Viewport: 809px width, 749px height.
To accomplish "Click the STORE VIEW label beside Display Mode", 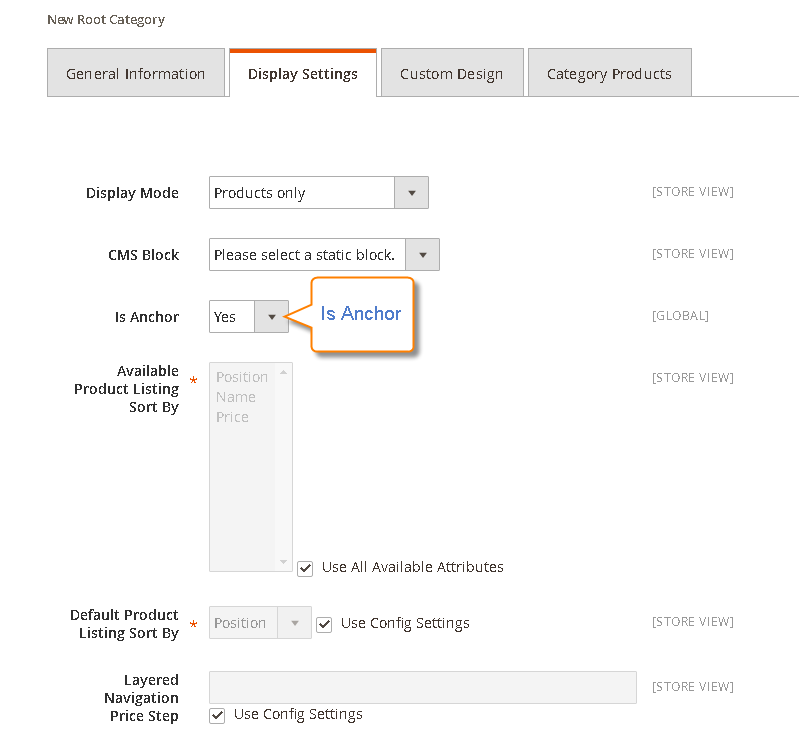I will tap(692, 191).
